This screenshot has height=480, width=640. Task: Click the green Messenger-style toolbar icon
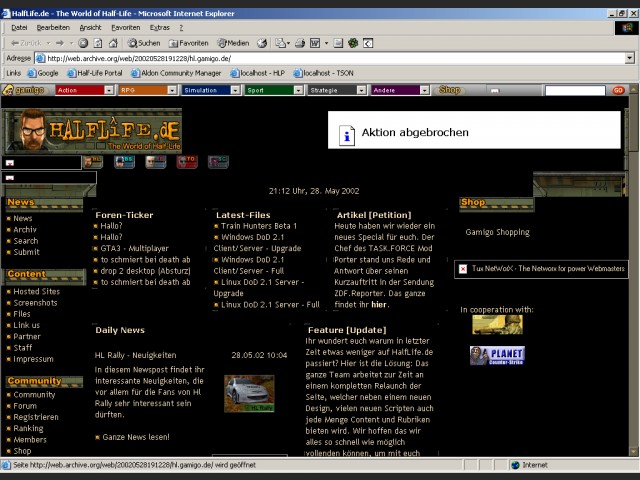coord(353,43)
